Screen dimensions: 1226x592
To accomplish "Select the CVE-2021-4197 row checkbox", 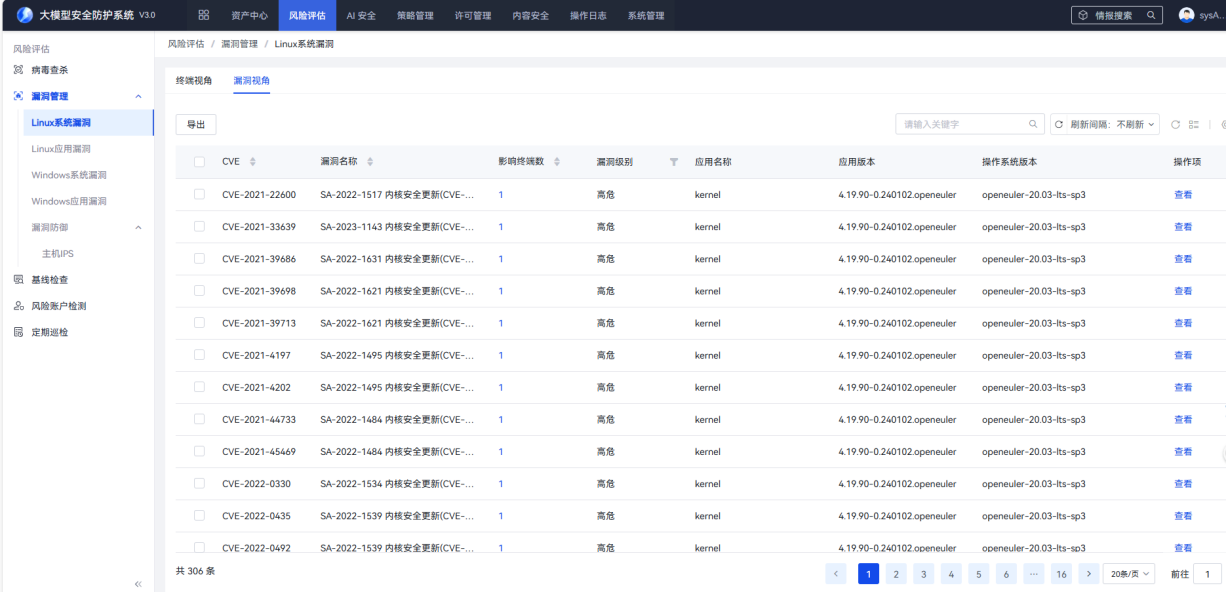I will click(199, 355).
